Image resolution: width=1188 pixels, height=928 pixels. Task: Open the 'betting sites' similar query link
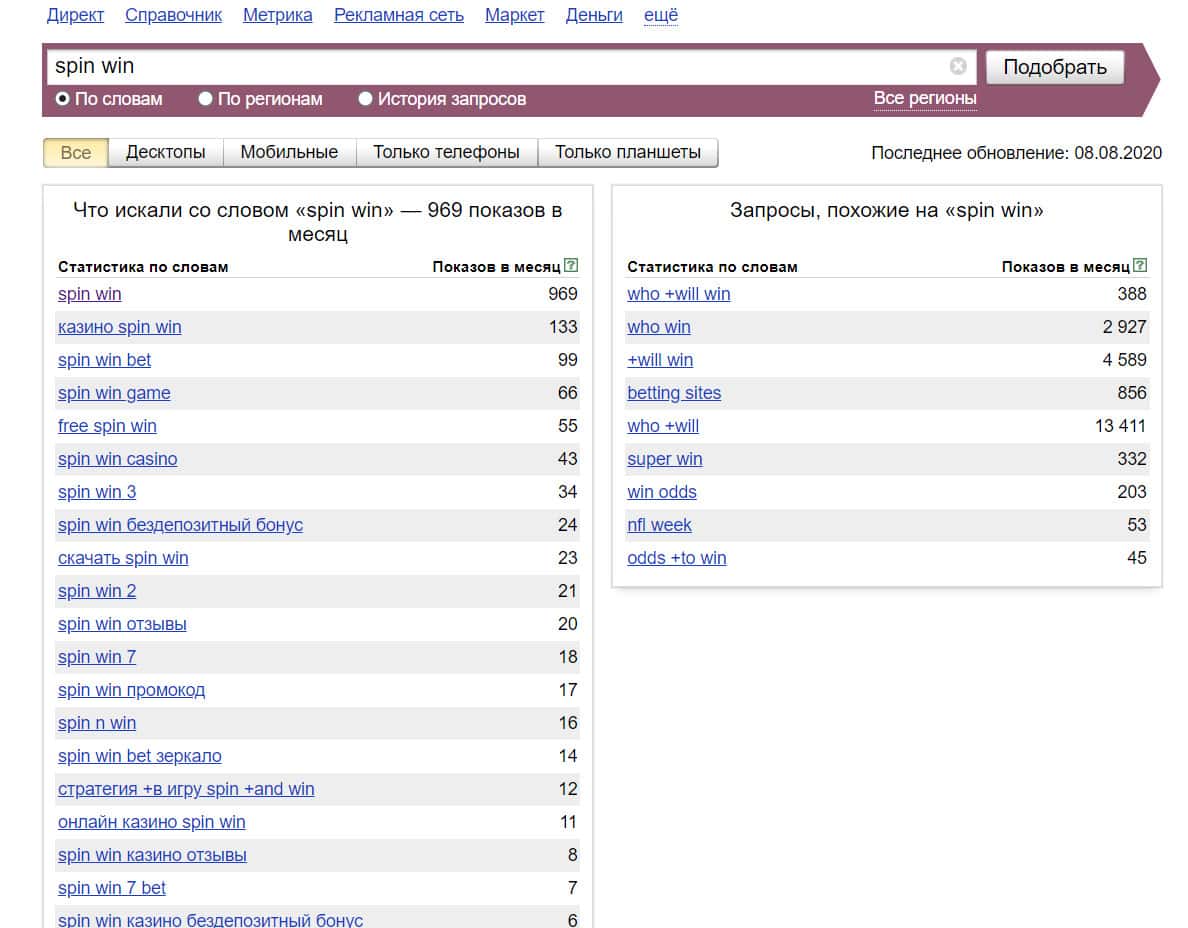[x=673, y=393]
